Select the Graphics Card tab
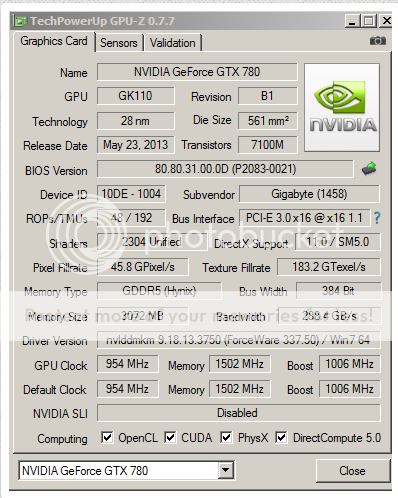The image size is (398, 498). click(x=54, y=41)
